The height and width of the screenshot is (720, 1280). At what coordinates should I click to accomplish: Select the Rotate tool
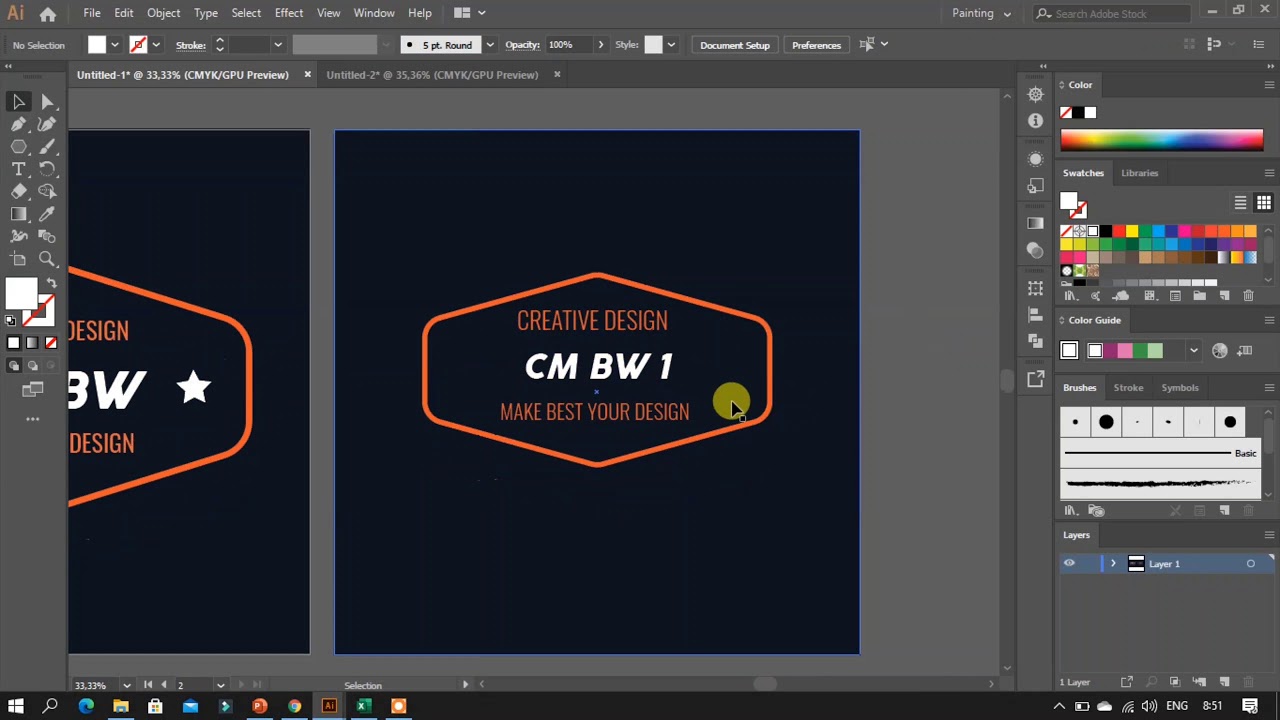point(47,169)
